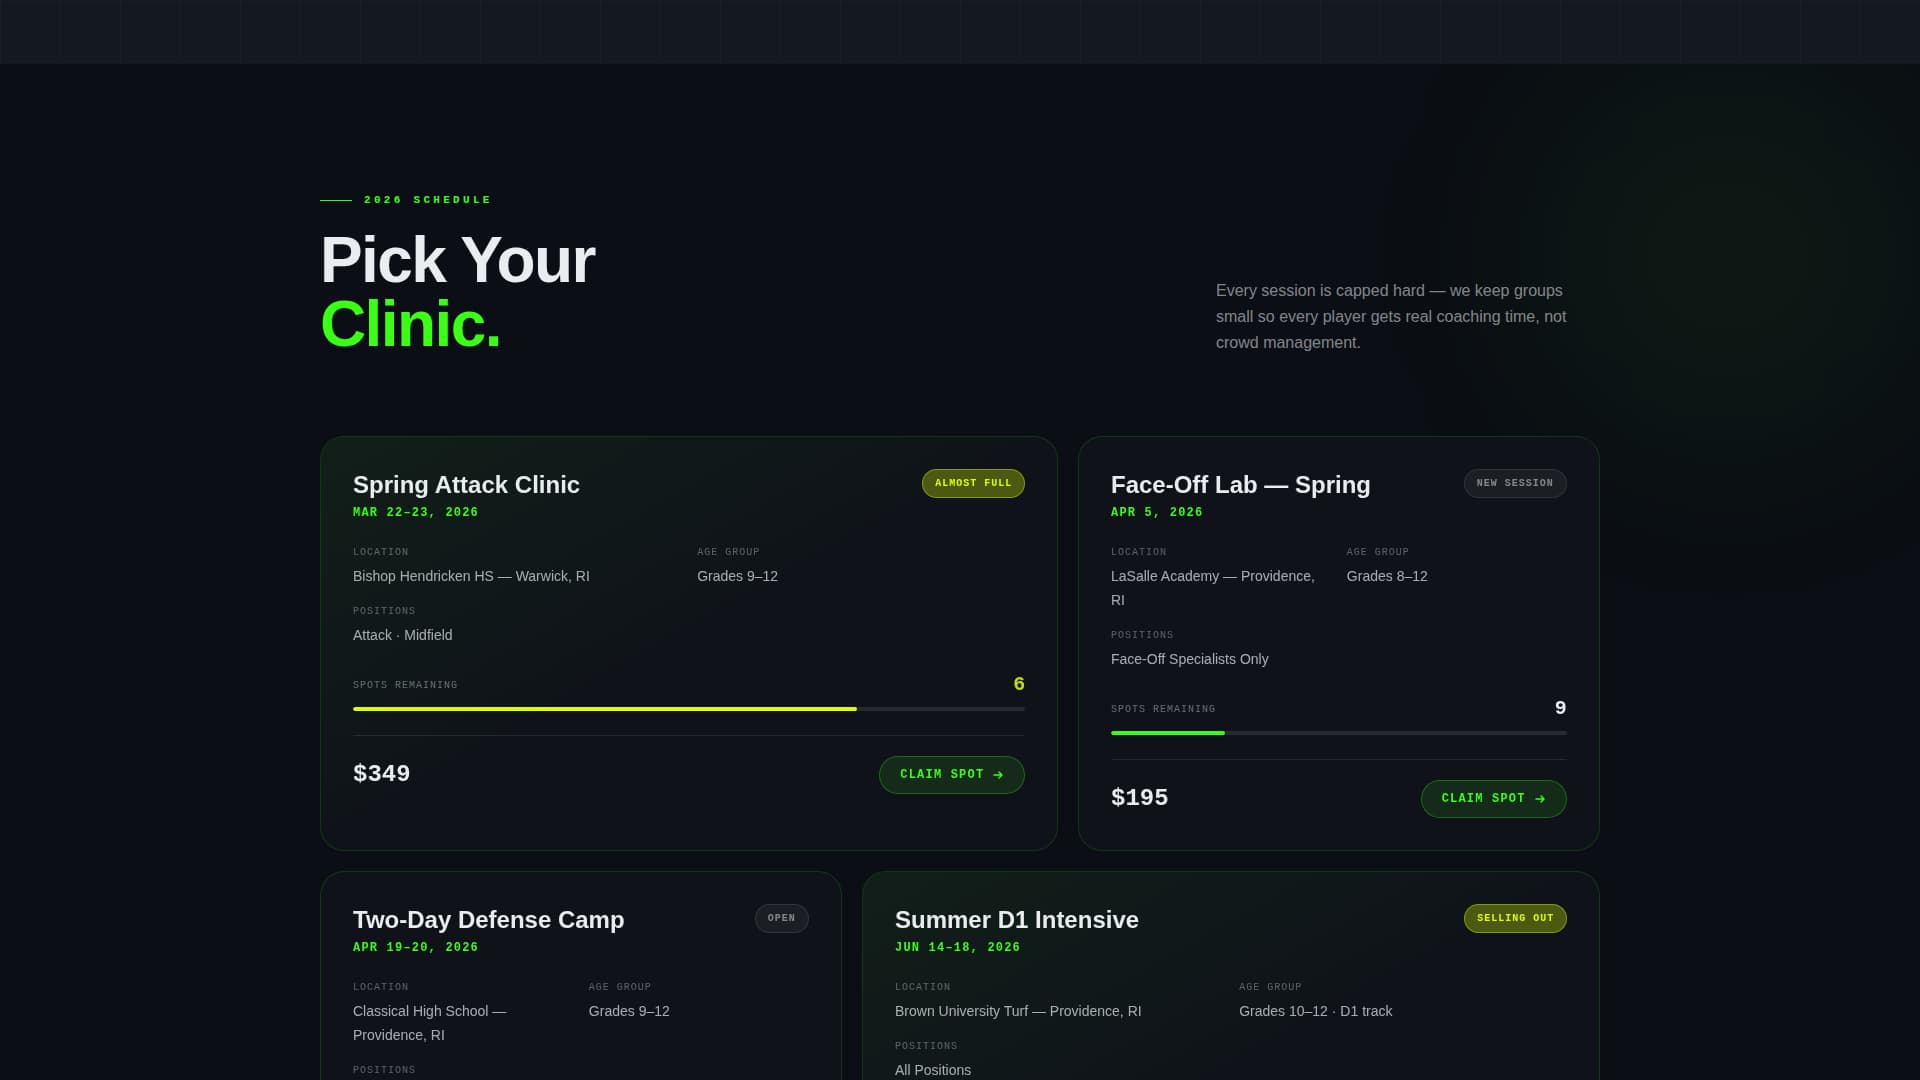Claim a spot for the Spring Attack Clinic
Image resolution: width=1920 pixels, height=1080 pixels.
tap(951, 774)
